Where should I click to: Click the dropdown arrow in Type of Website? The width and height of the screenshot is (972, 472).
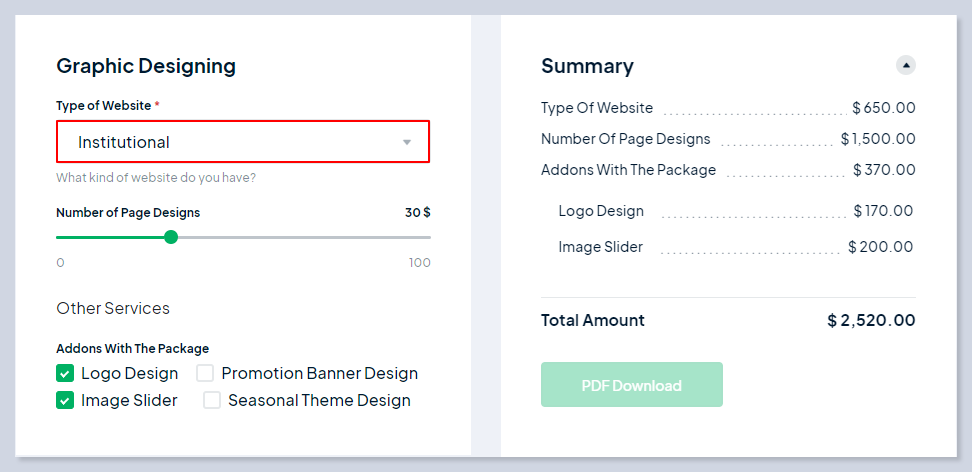coord(407,142)
